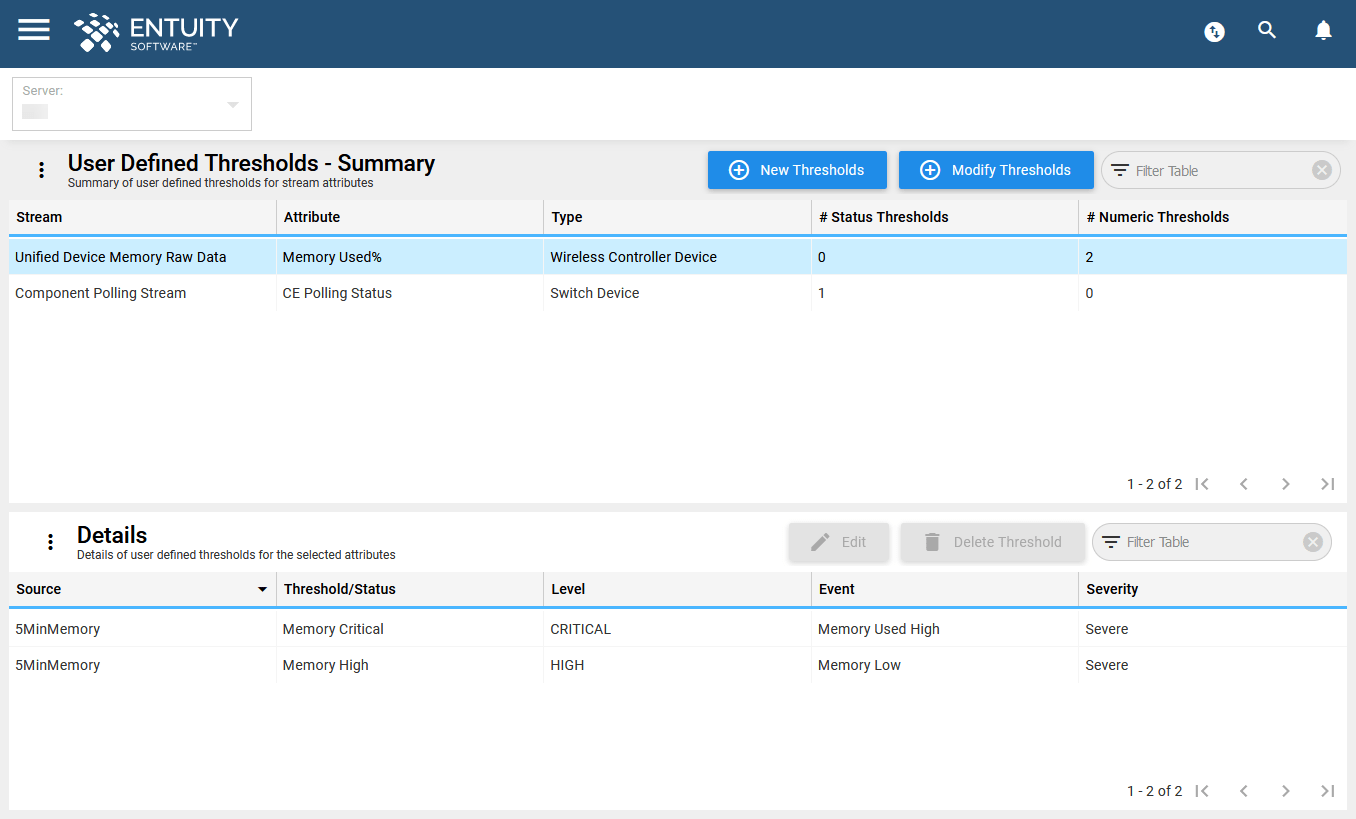
Task: Clear the Summary filter table field
Action: [x=1321, y=170]
